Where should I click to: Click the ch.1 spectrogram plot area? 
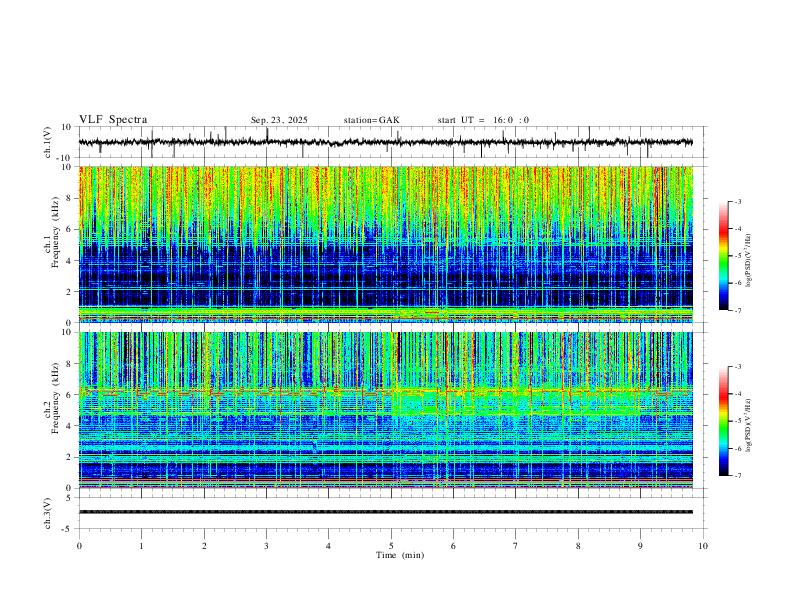385,244
